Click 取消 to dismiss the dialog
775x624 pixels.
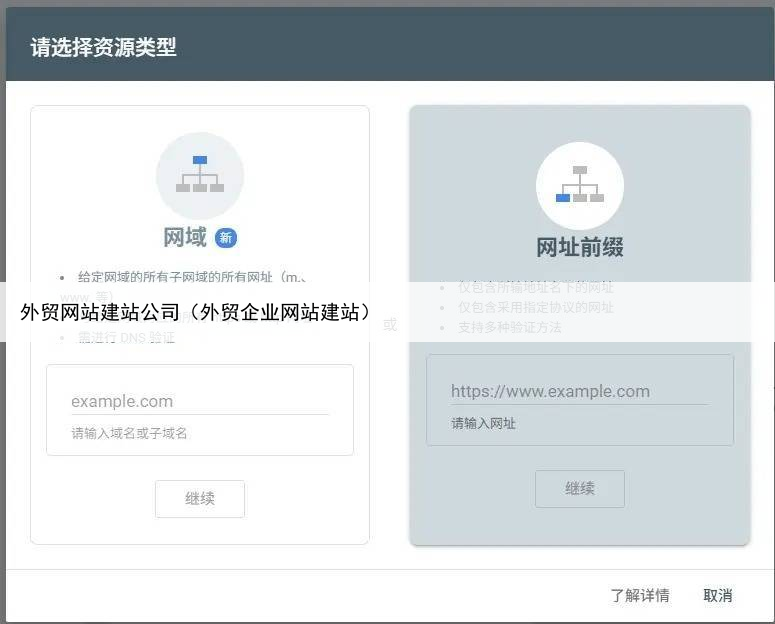pos(718,595)
